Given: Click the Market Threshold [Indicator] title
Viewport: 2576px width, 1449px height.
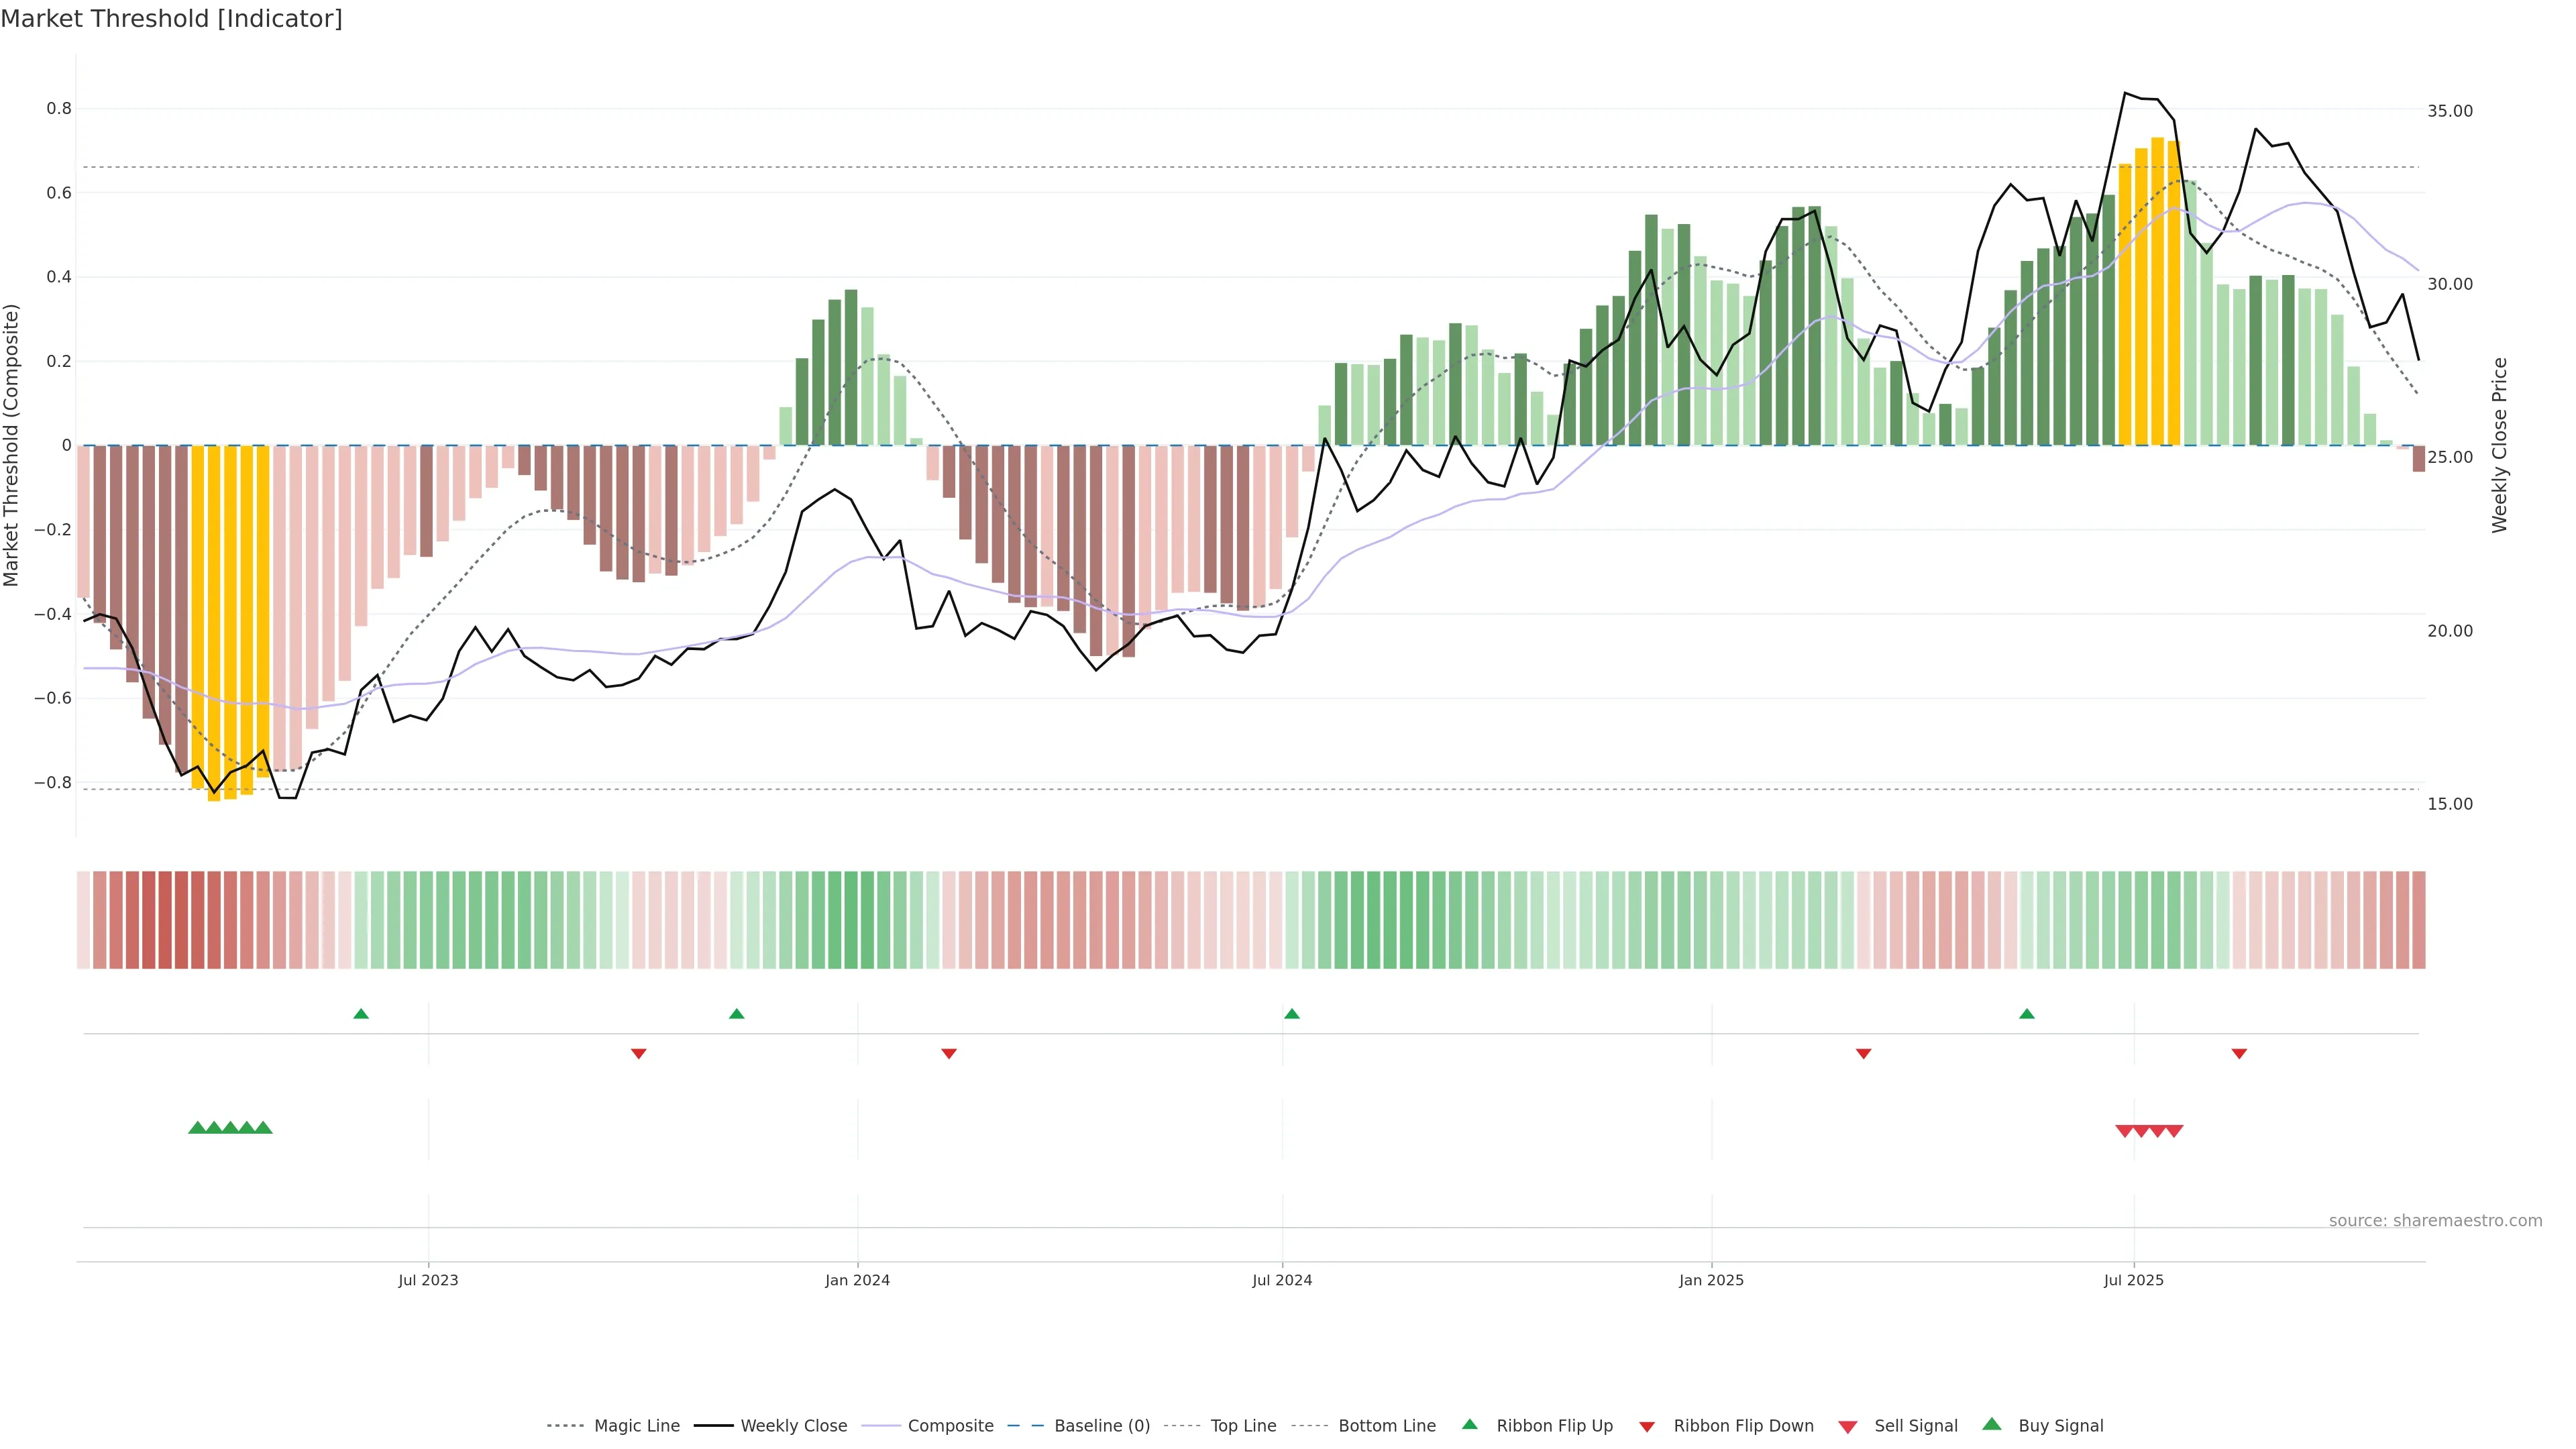Looking at the screenshot, I should pyautogui.click(x=171, y=19).
